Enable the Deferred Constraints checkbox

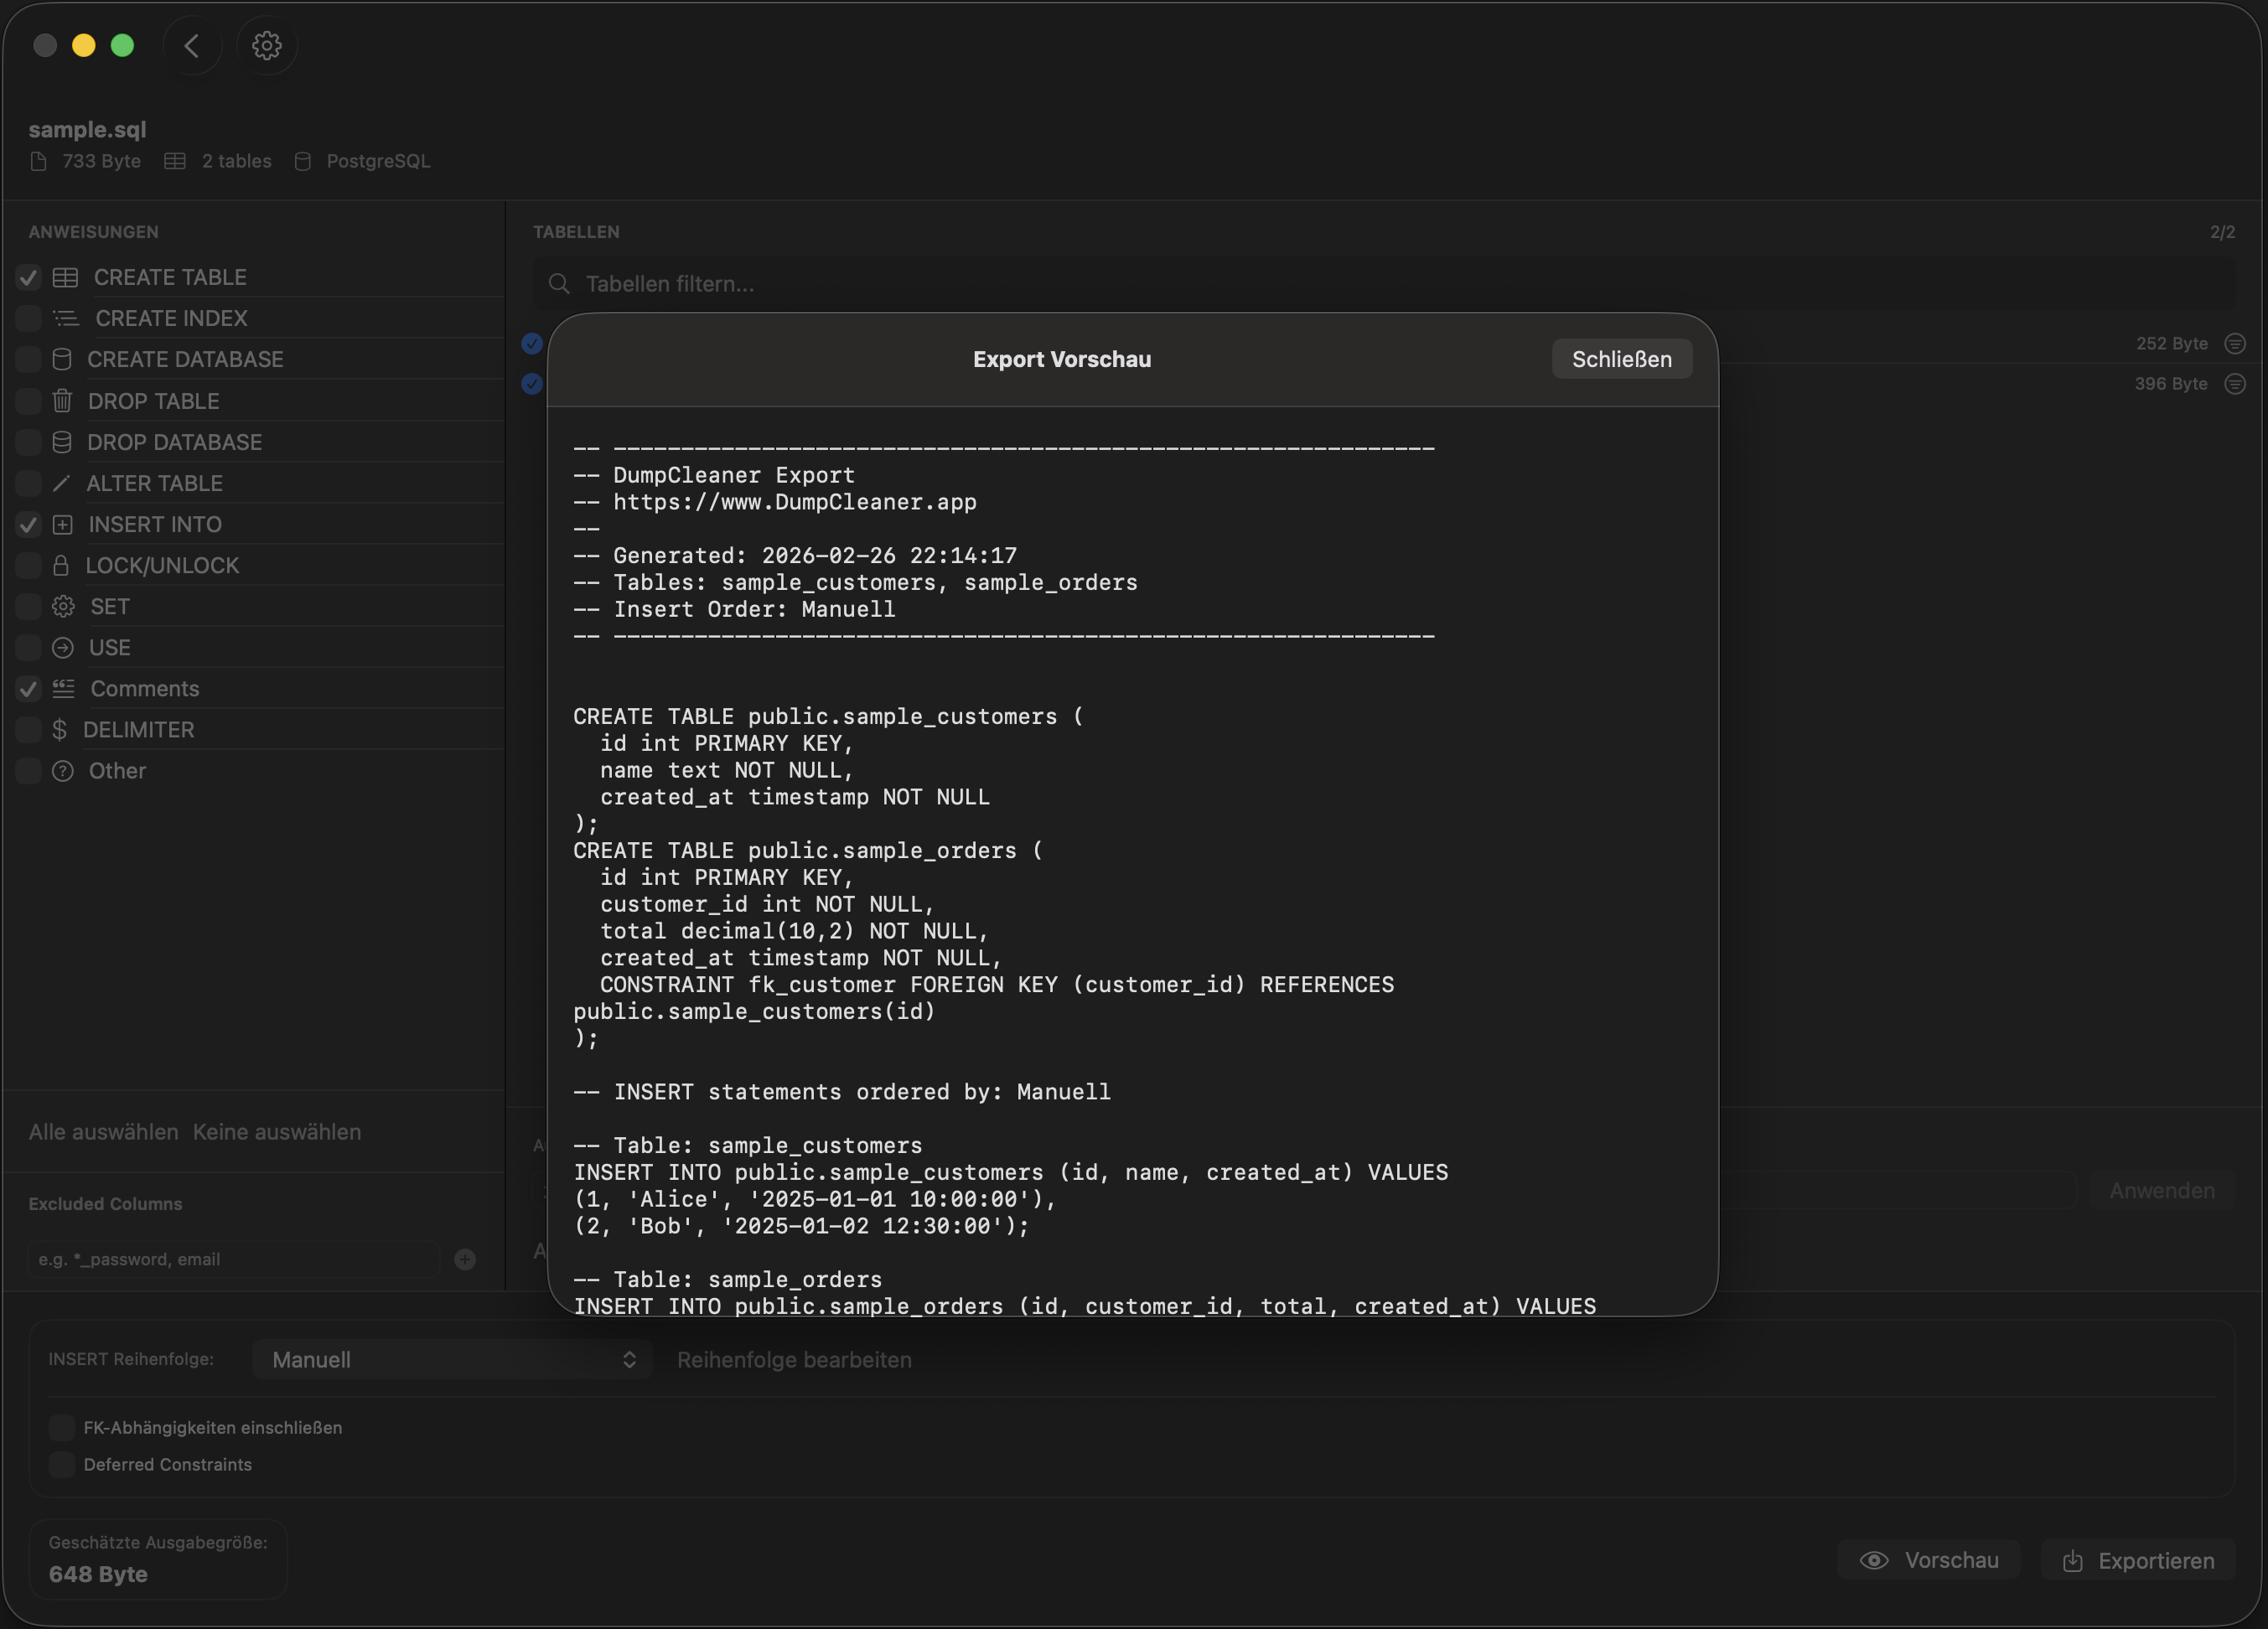(x=62, y=1465)
